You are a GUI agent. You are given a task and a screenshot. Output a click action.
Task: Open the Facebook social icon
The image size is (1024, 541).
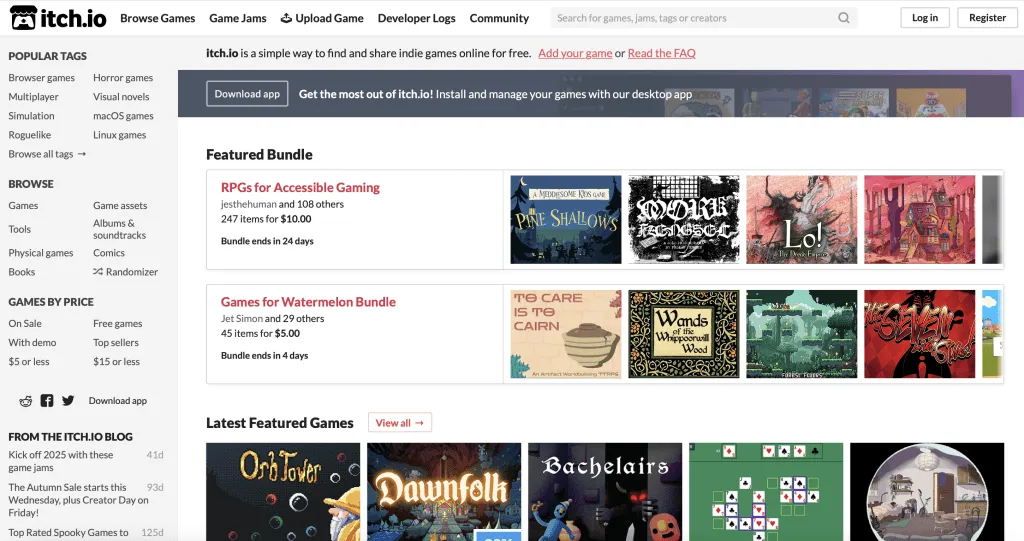pos(47,401)
